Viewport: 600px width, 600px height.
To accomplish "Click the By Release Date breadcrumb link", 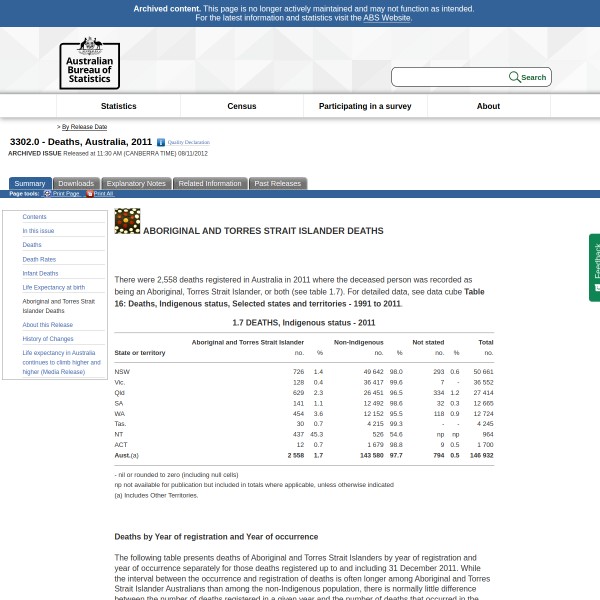I will [x=84, y=127].
